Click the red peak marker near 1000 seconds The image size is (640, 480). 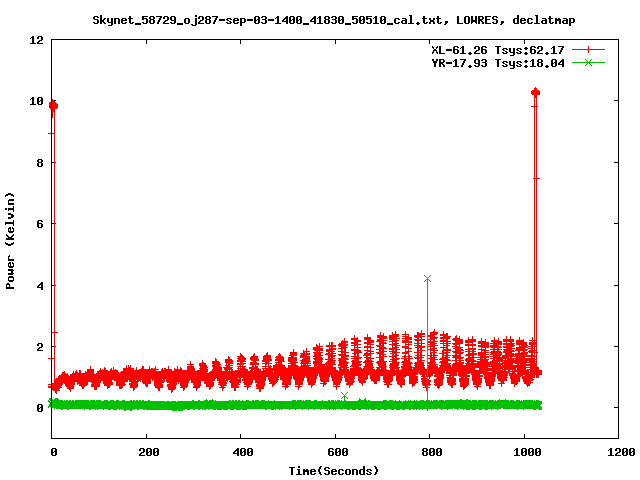coord(536,93)
